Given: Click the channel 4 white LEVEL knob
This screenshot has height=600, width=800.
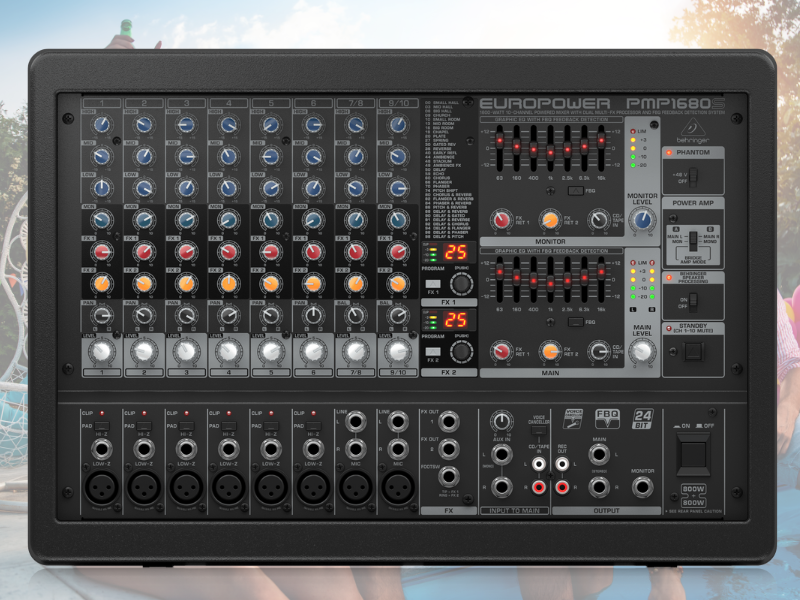Looking at the screenshot, I should click(x=229, y=351).
